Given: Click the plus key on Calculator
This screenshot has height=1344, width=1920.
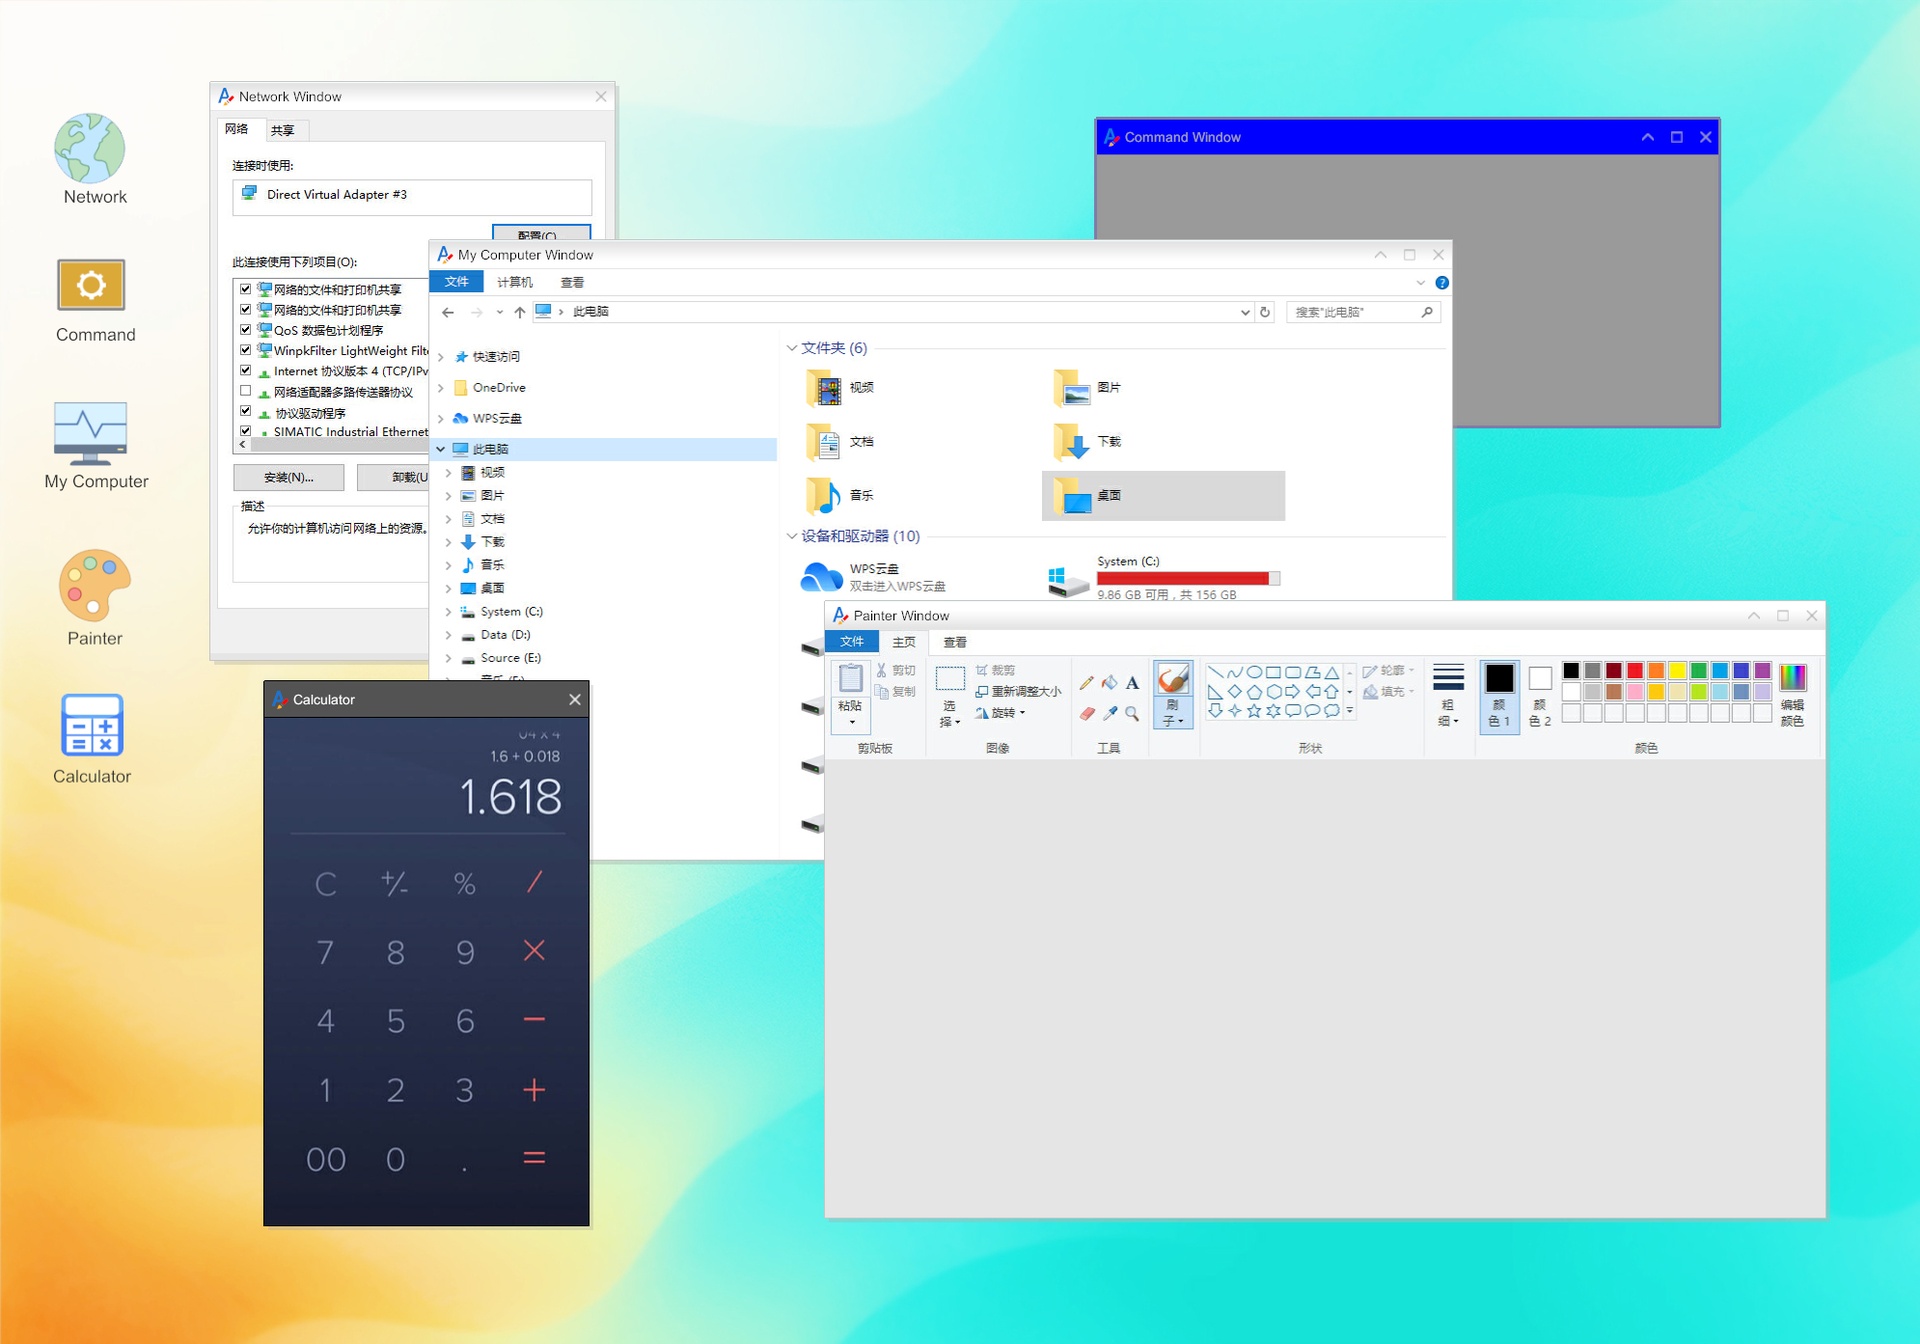Looking at the screenshot, I should 534,1089.
